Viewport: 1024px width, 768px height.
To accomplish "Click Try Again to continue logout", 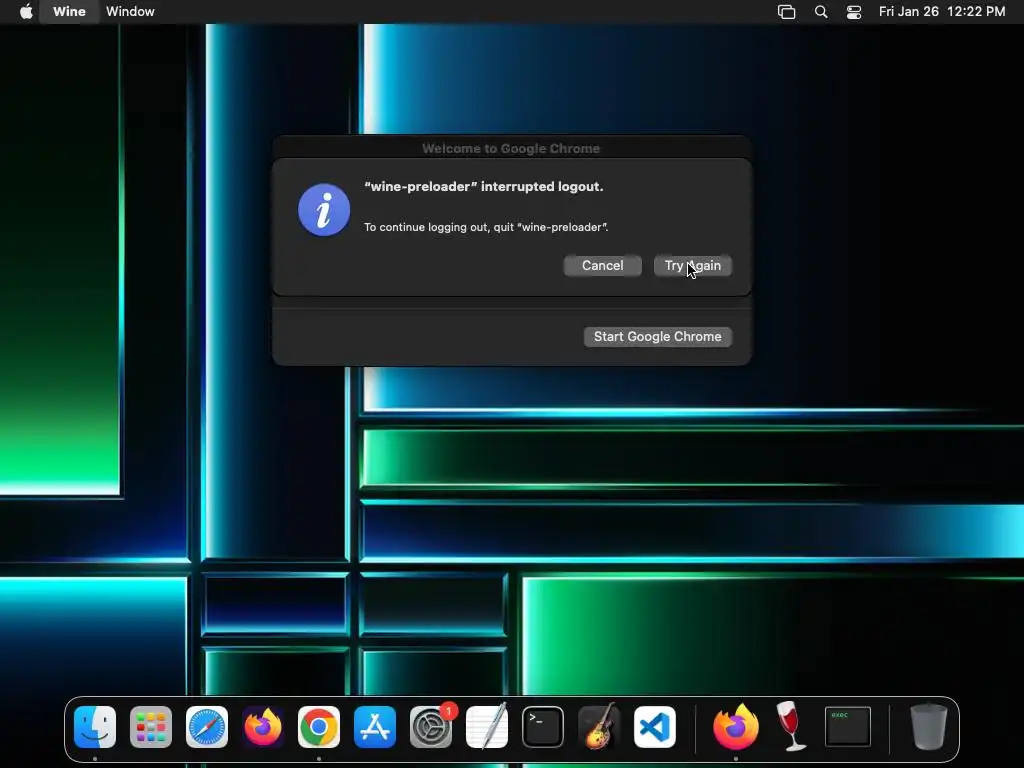I will 693,266.
